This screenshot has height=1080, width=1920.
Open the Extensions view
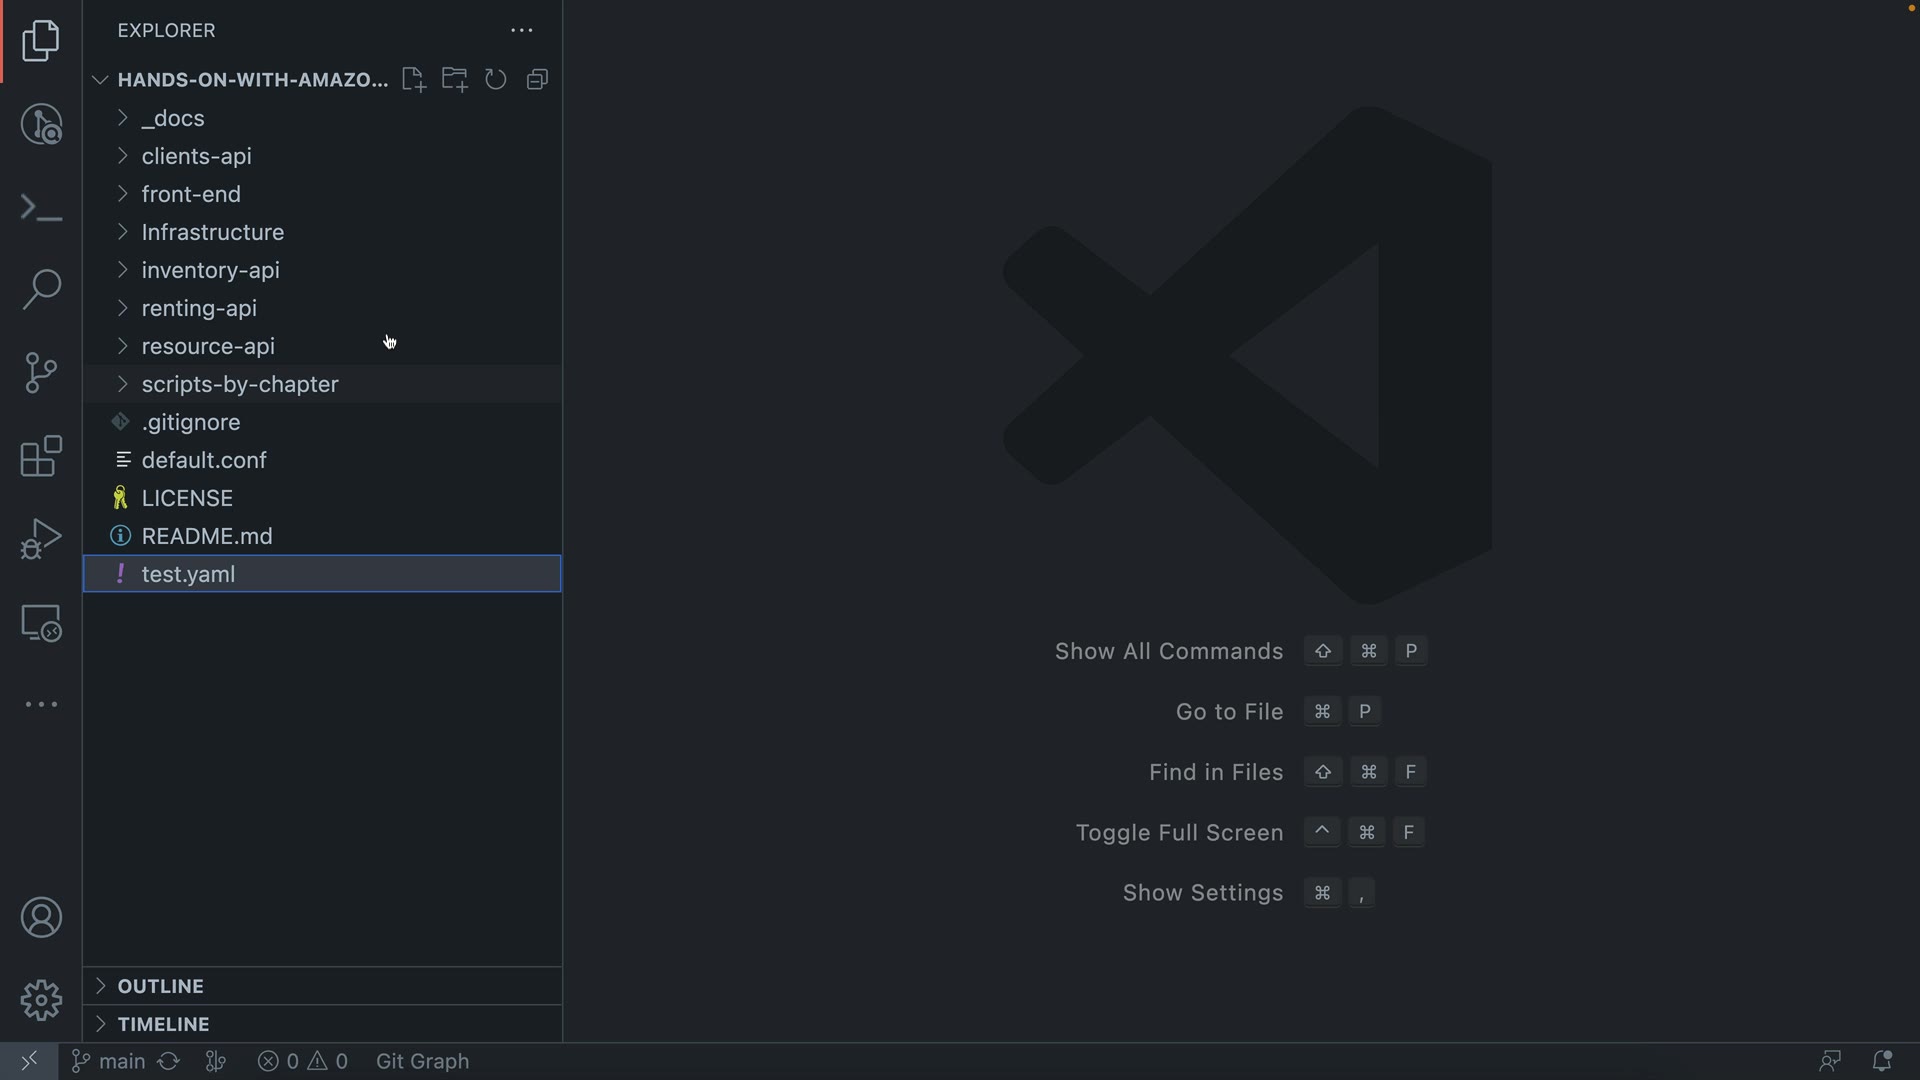click(41, 456)
